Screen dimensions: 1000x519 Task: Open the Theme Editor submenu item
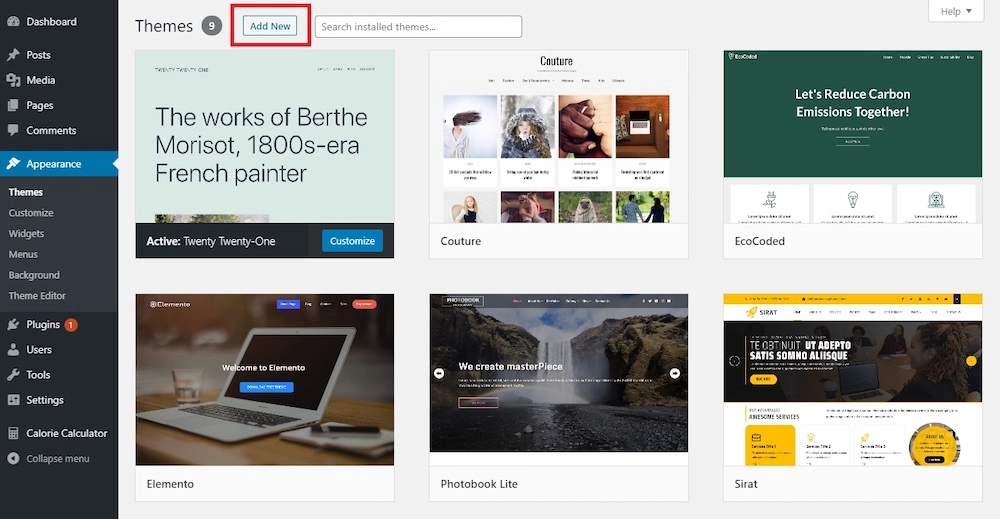(37, 296)
